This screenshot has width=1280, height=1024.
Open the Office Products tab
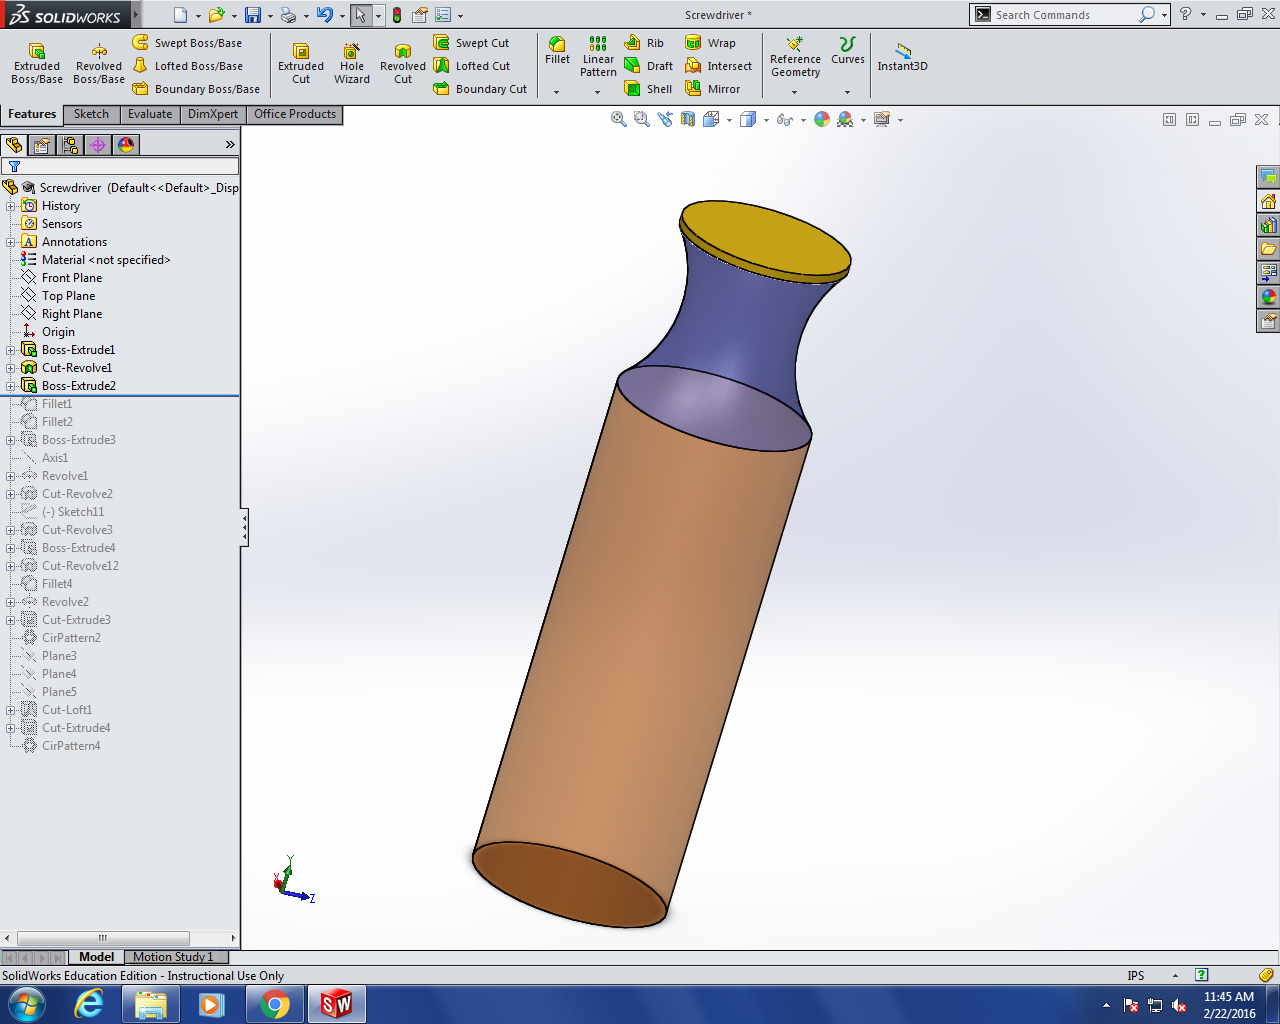[295, 114]
